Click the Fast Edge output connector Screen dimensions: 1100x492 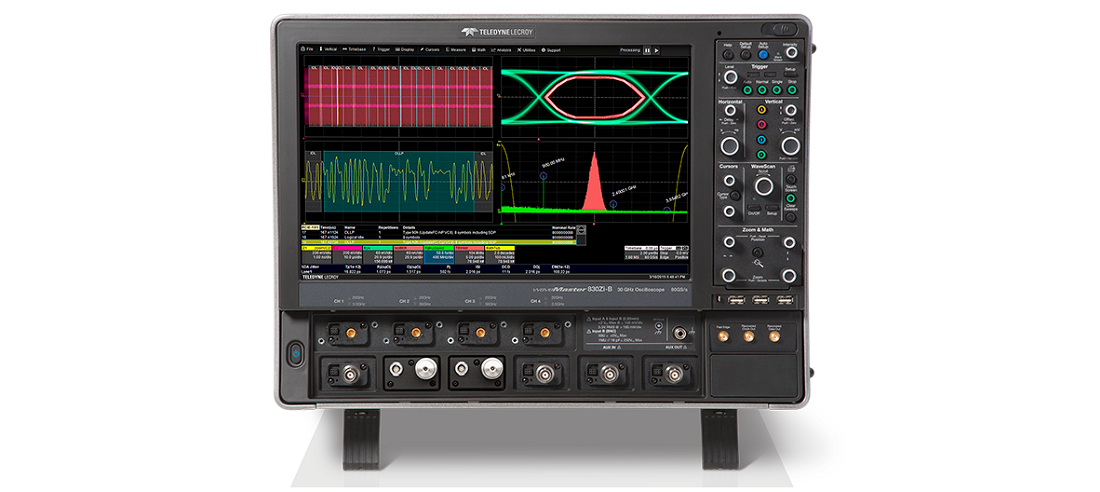click(722, 336)
